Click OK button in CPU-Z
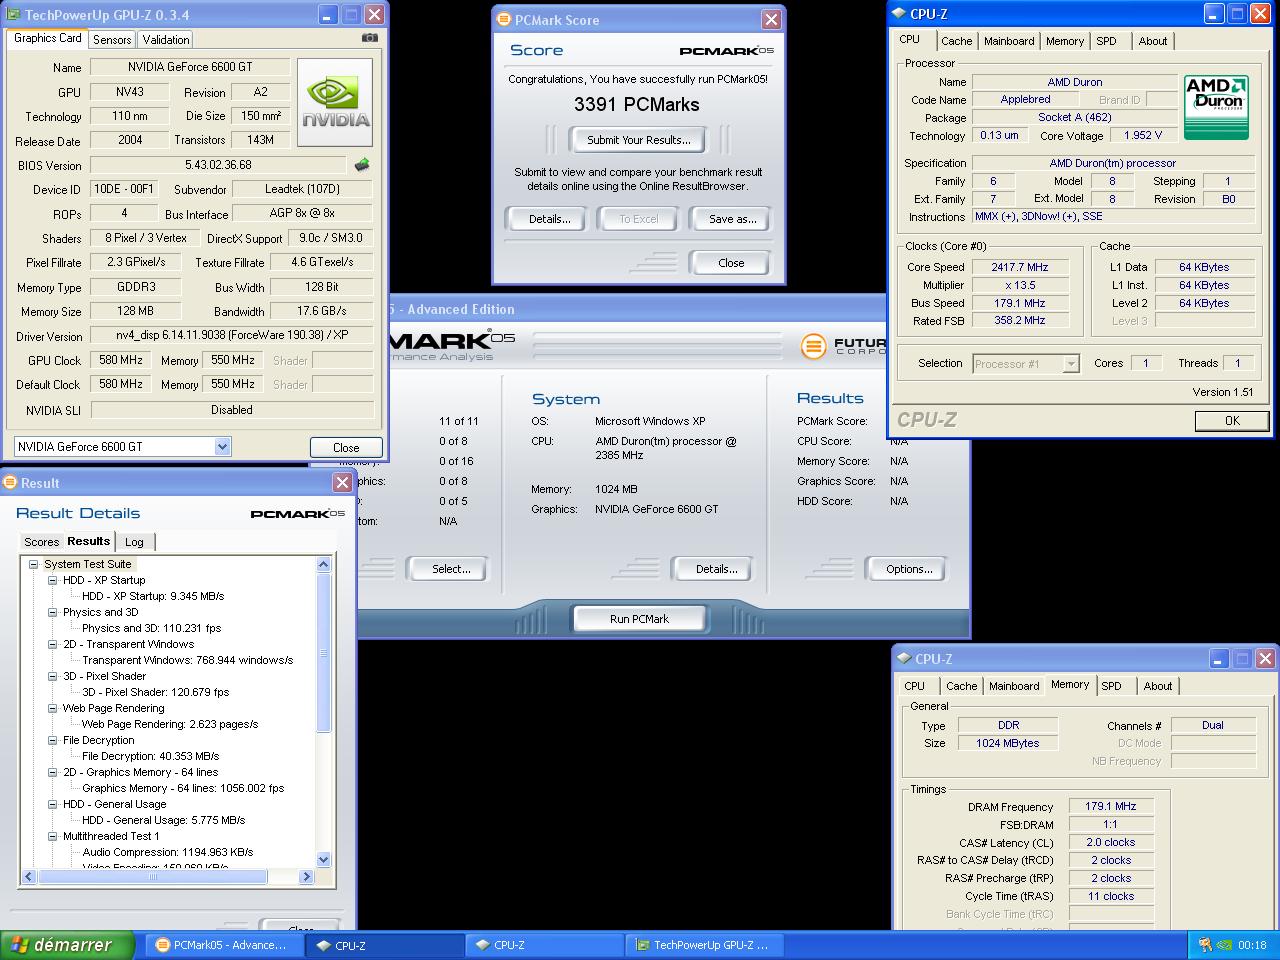 coord(1232,421)
